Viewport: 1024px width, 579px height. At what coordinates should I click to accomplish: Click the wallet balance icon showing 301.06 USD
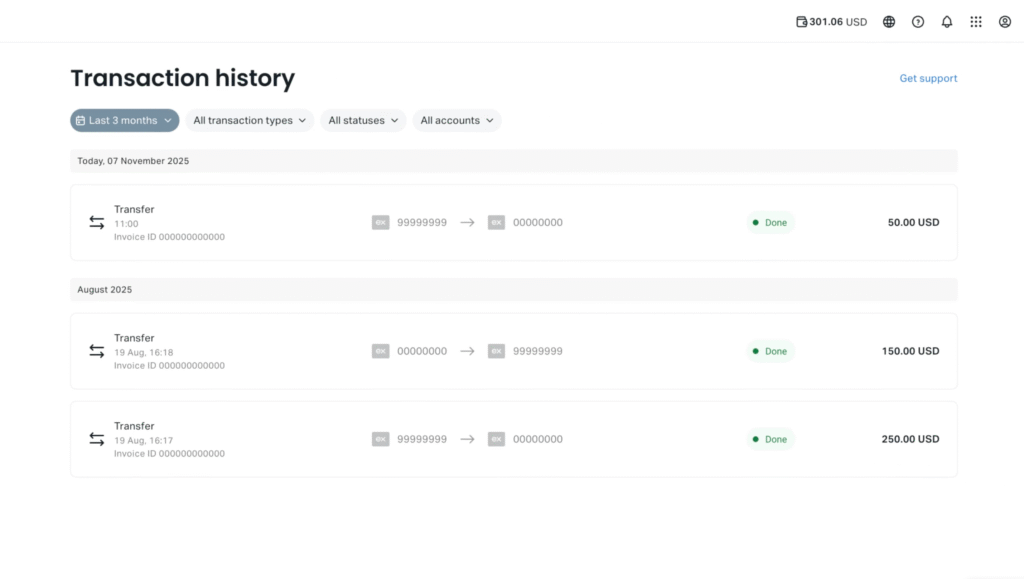(801, 22)
